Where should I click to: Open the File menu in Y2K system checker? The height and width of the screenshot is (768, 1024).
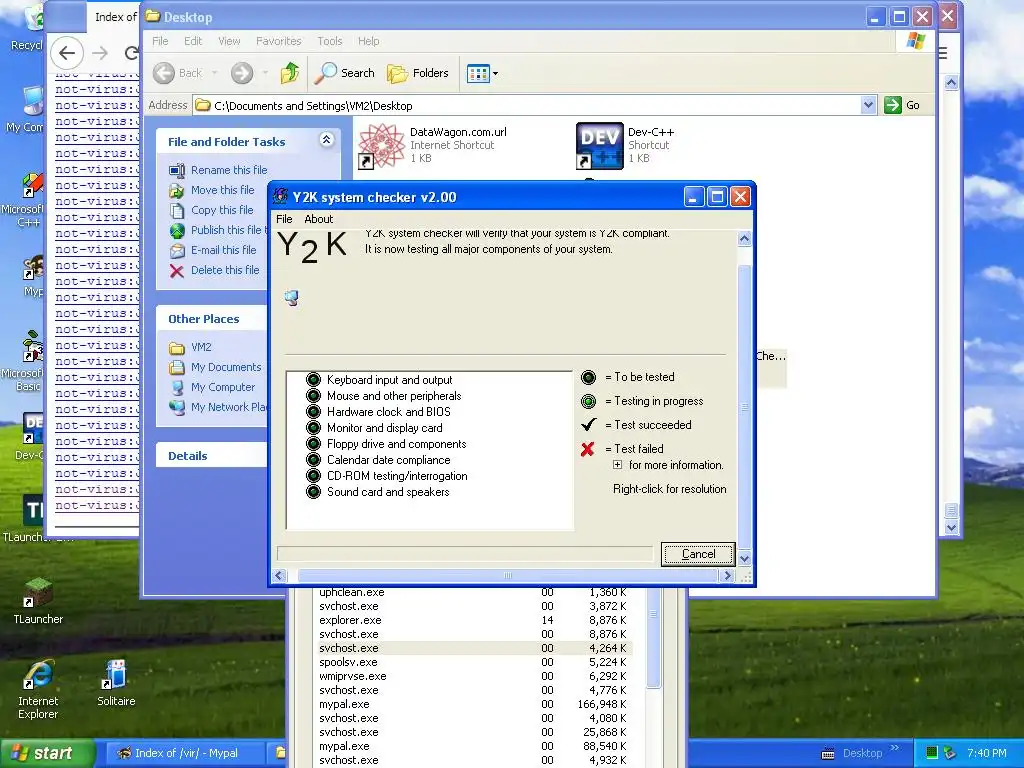coord(284,219)
